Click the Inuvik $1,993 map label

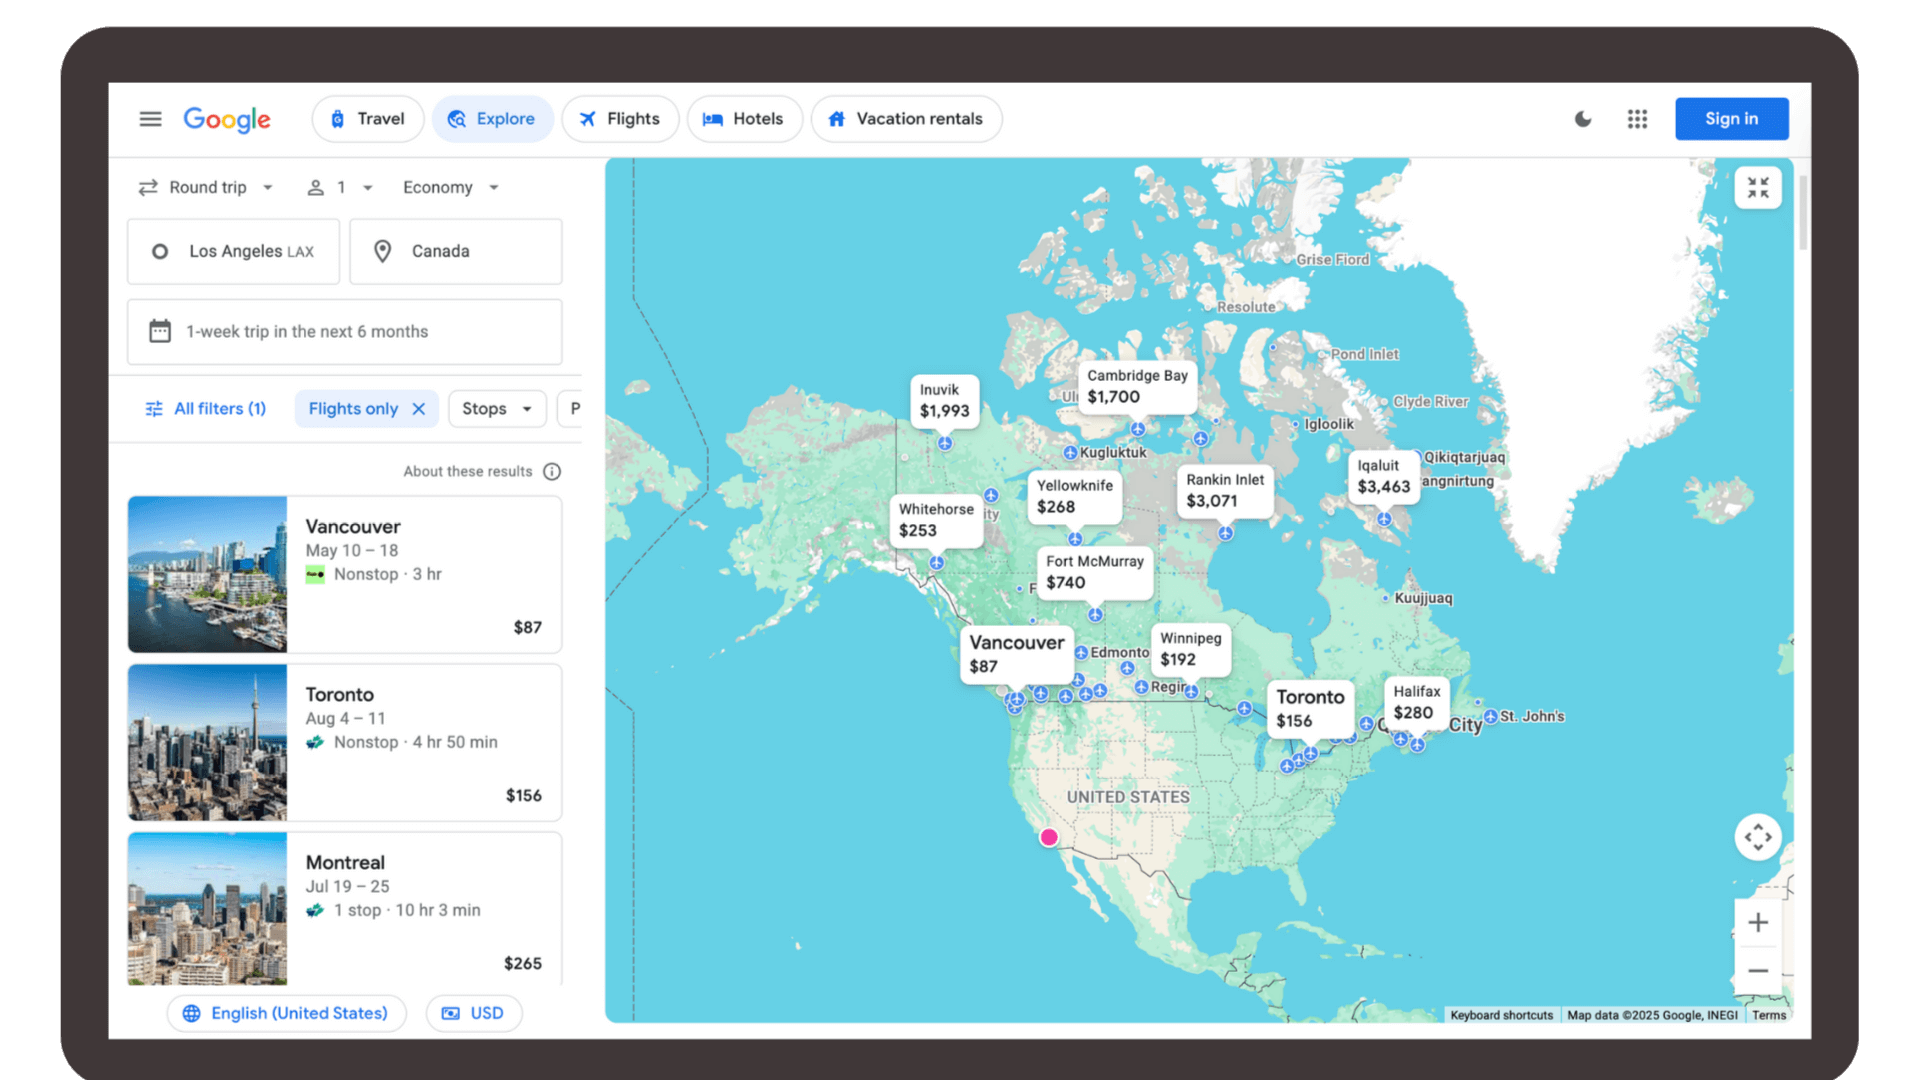(x=944, y=400)
